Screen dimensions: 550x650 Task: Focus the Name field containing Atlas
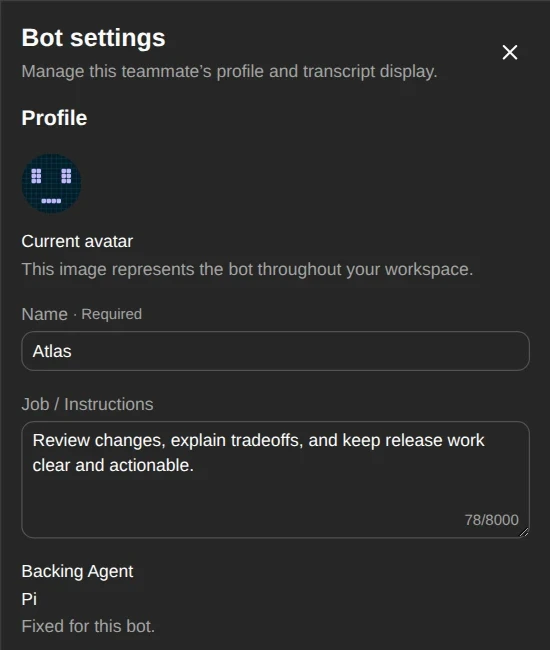(x=275, y=351)
